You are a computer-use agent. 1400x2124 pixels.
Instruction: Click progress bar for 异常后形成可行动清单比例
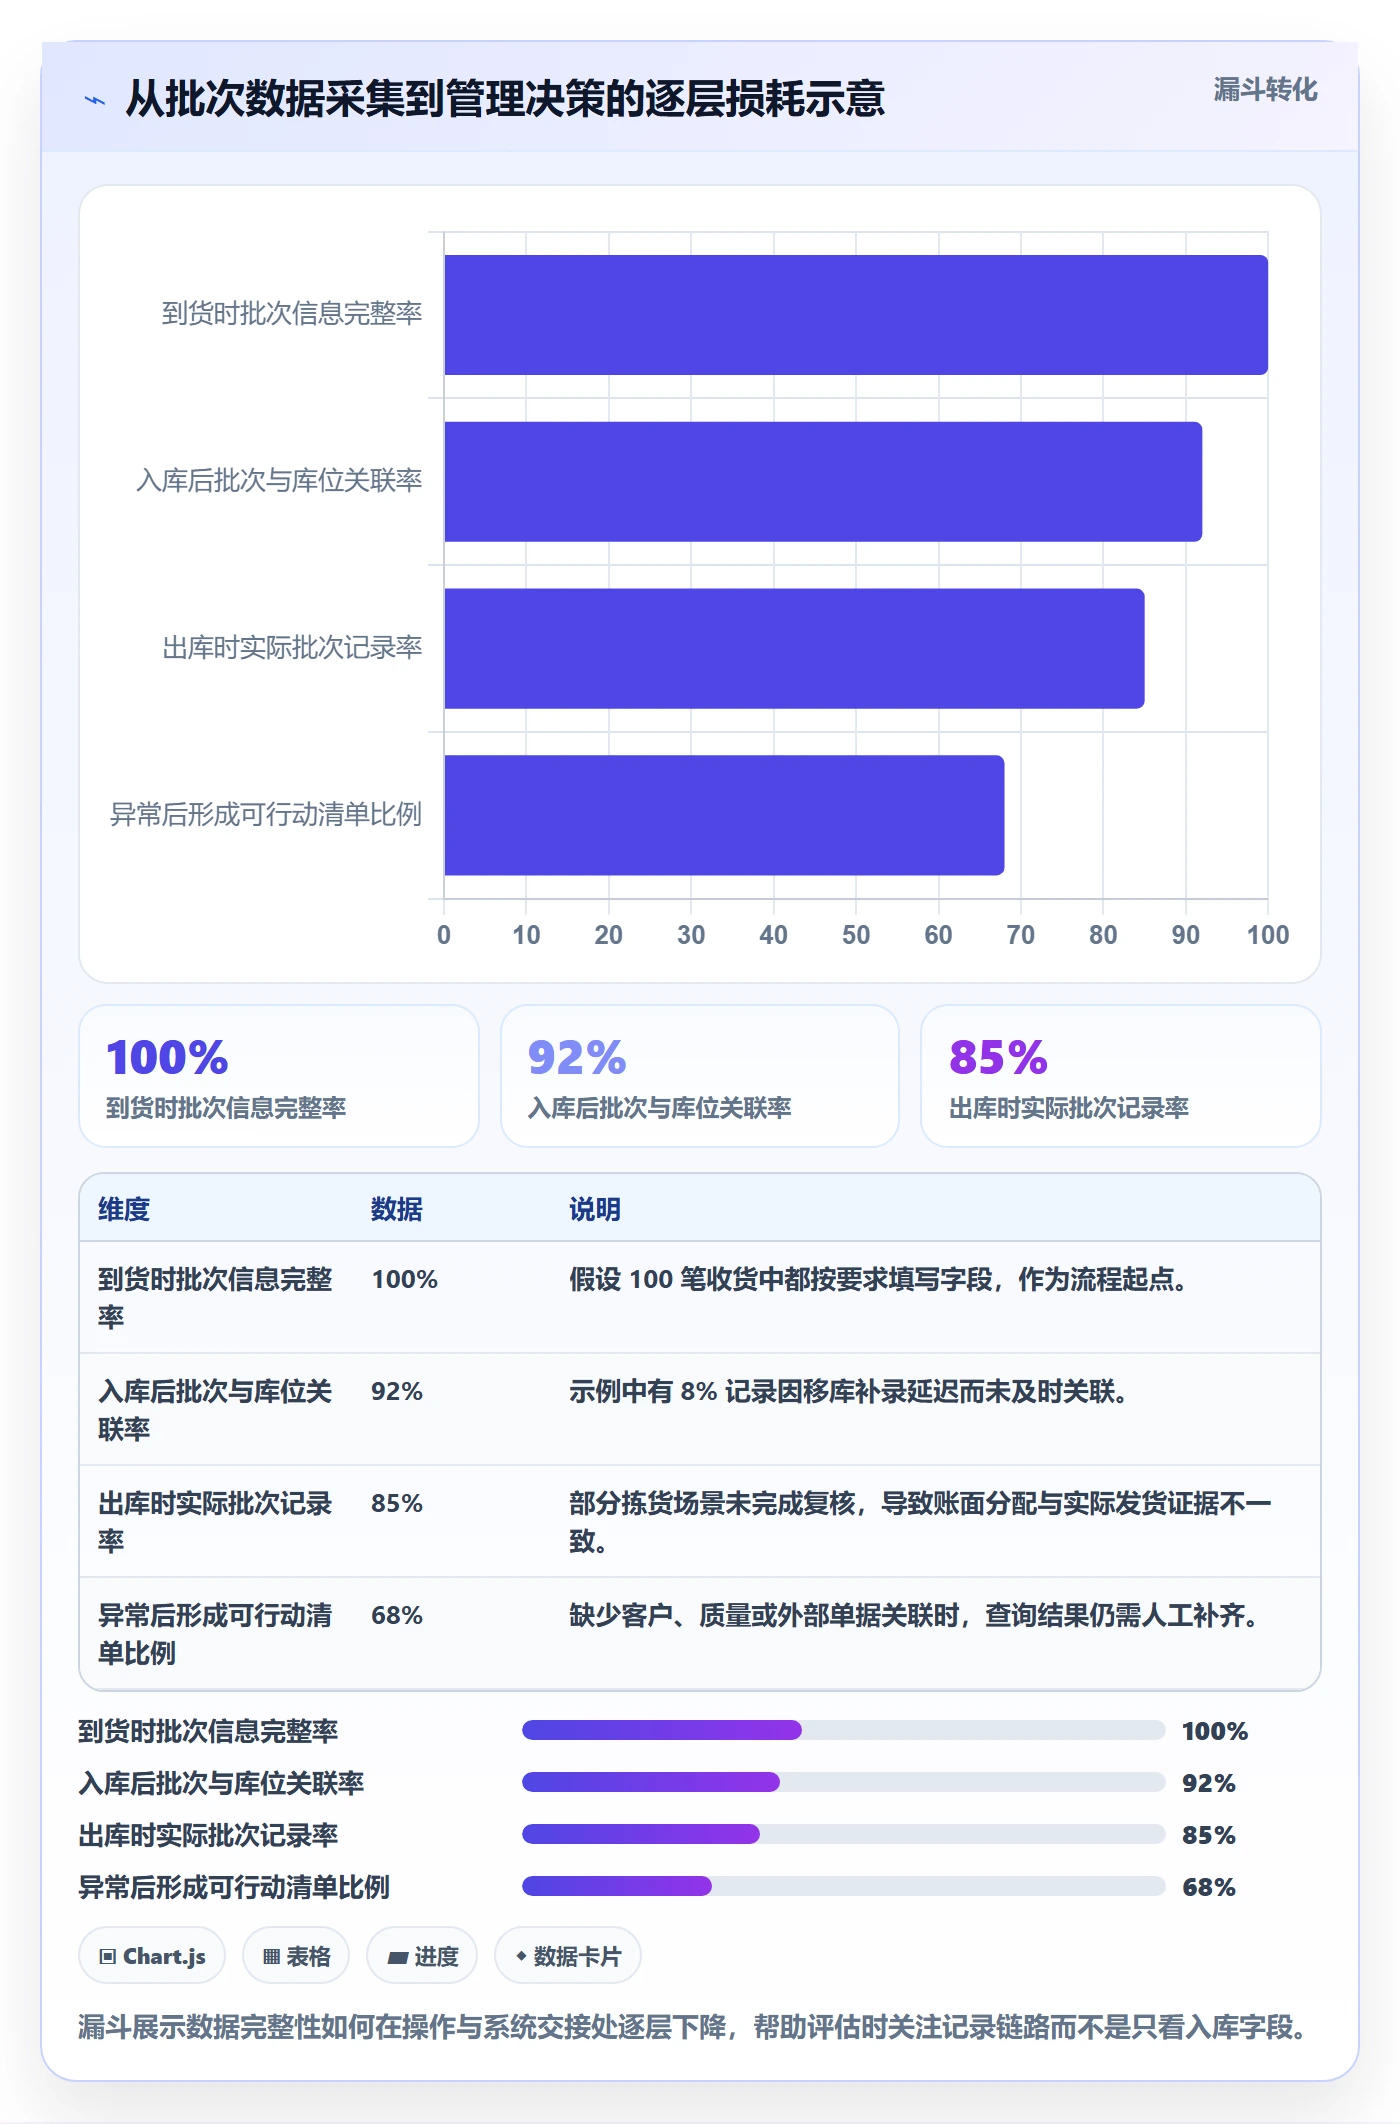tap(844, 1886)
